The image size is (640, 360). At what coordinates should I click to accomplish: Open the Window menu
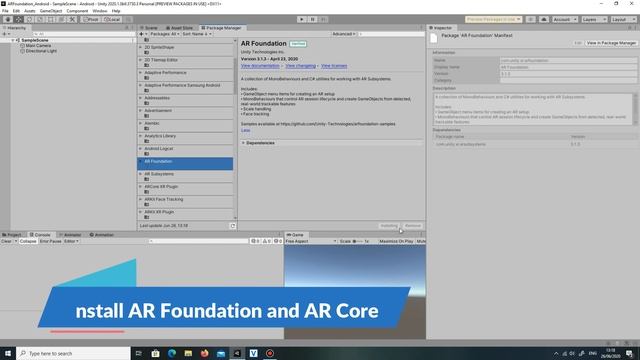tap(100, 11)
